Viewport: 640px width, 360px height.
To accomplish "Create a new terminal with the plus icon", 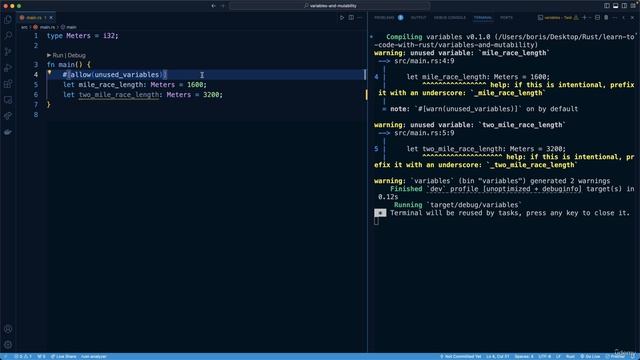I will point(584,18).
